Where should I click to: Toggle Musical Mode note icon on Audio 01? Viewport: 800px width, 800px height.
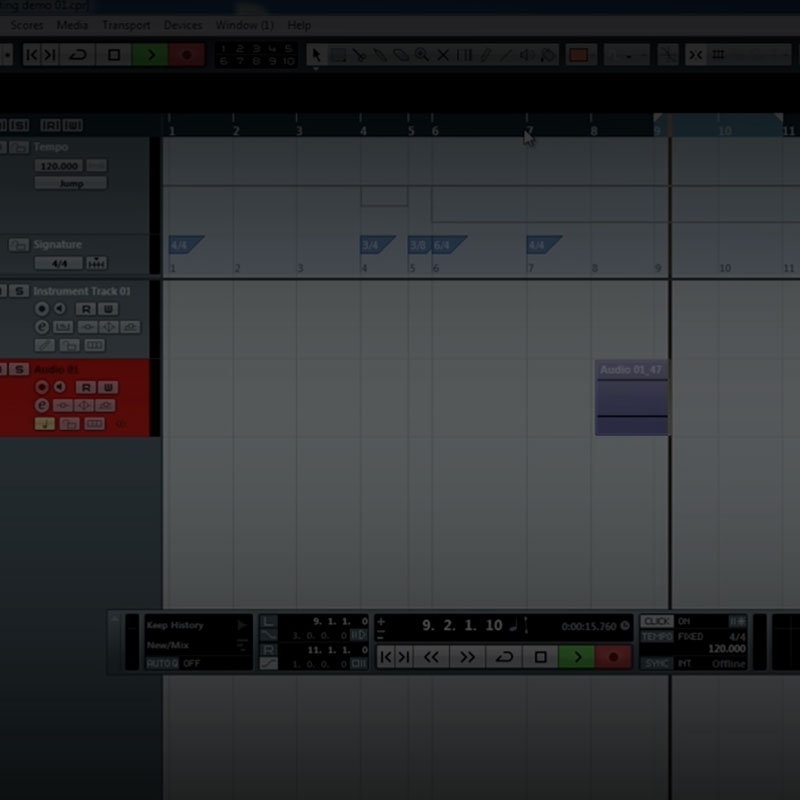[44, 424]
